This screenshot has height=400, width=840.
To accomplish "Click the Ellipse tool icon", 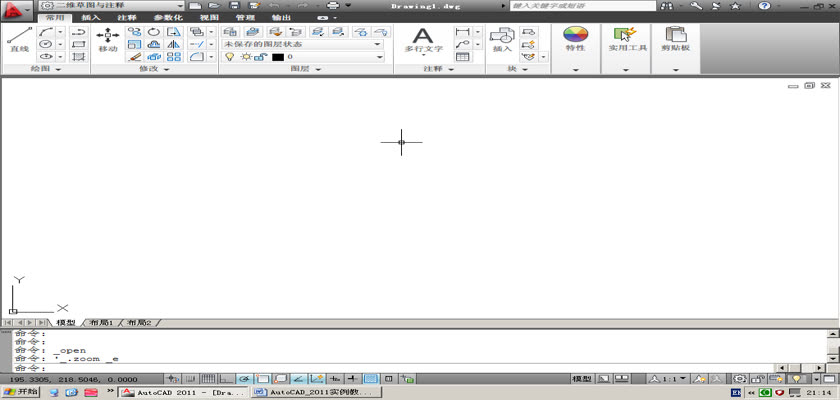I will (46, 56).
